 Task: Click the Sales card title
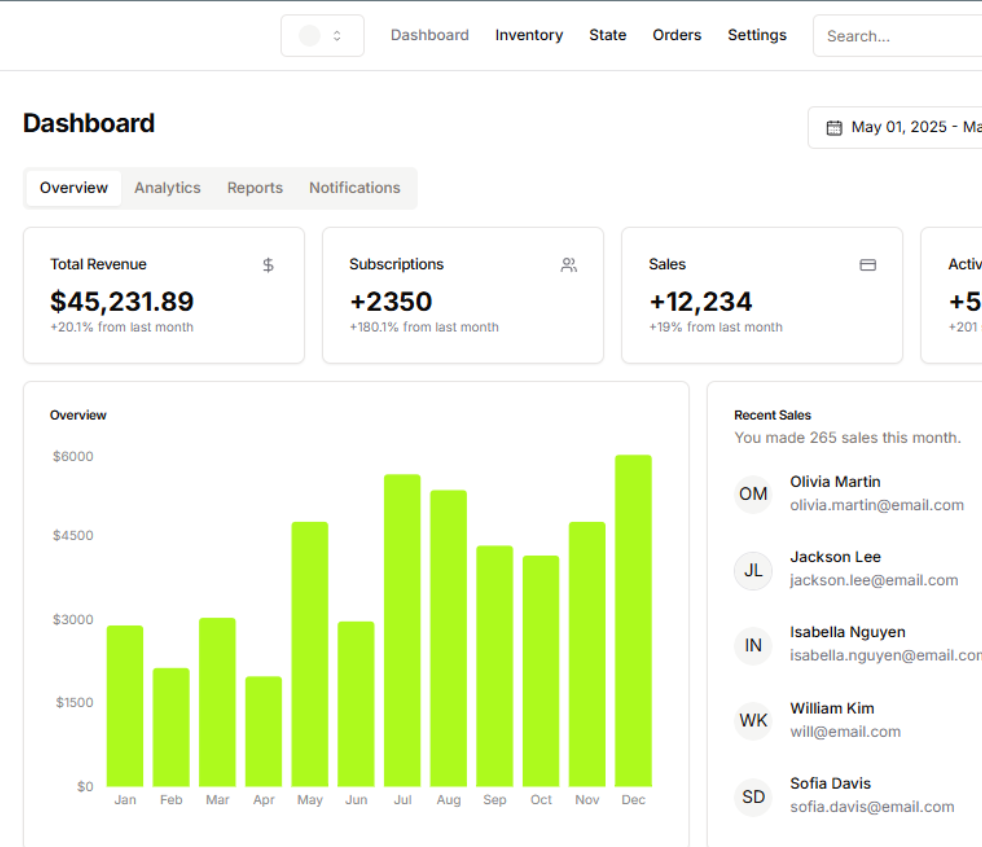point(667,264)
